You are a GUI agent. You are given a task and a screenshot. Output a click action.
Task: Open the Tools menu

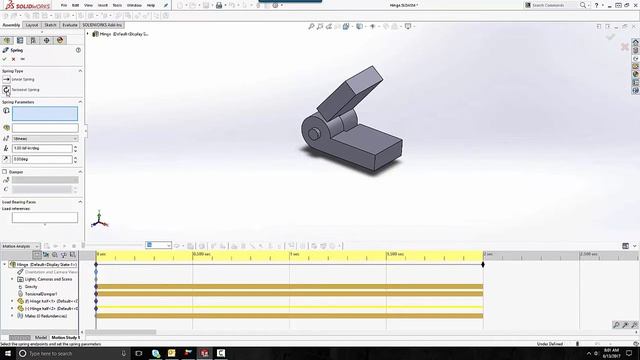point(117,5)
